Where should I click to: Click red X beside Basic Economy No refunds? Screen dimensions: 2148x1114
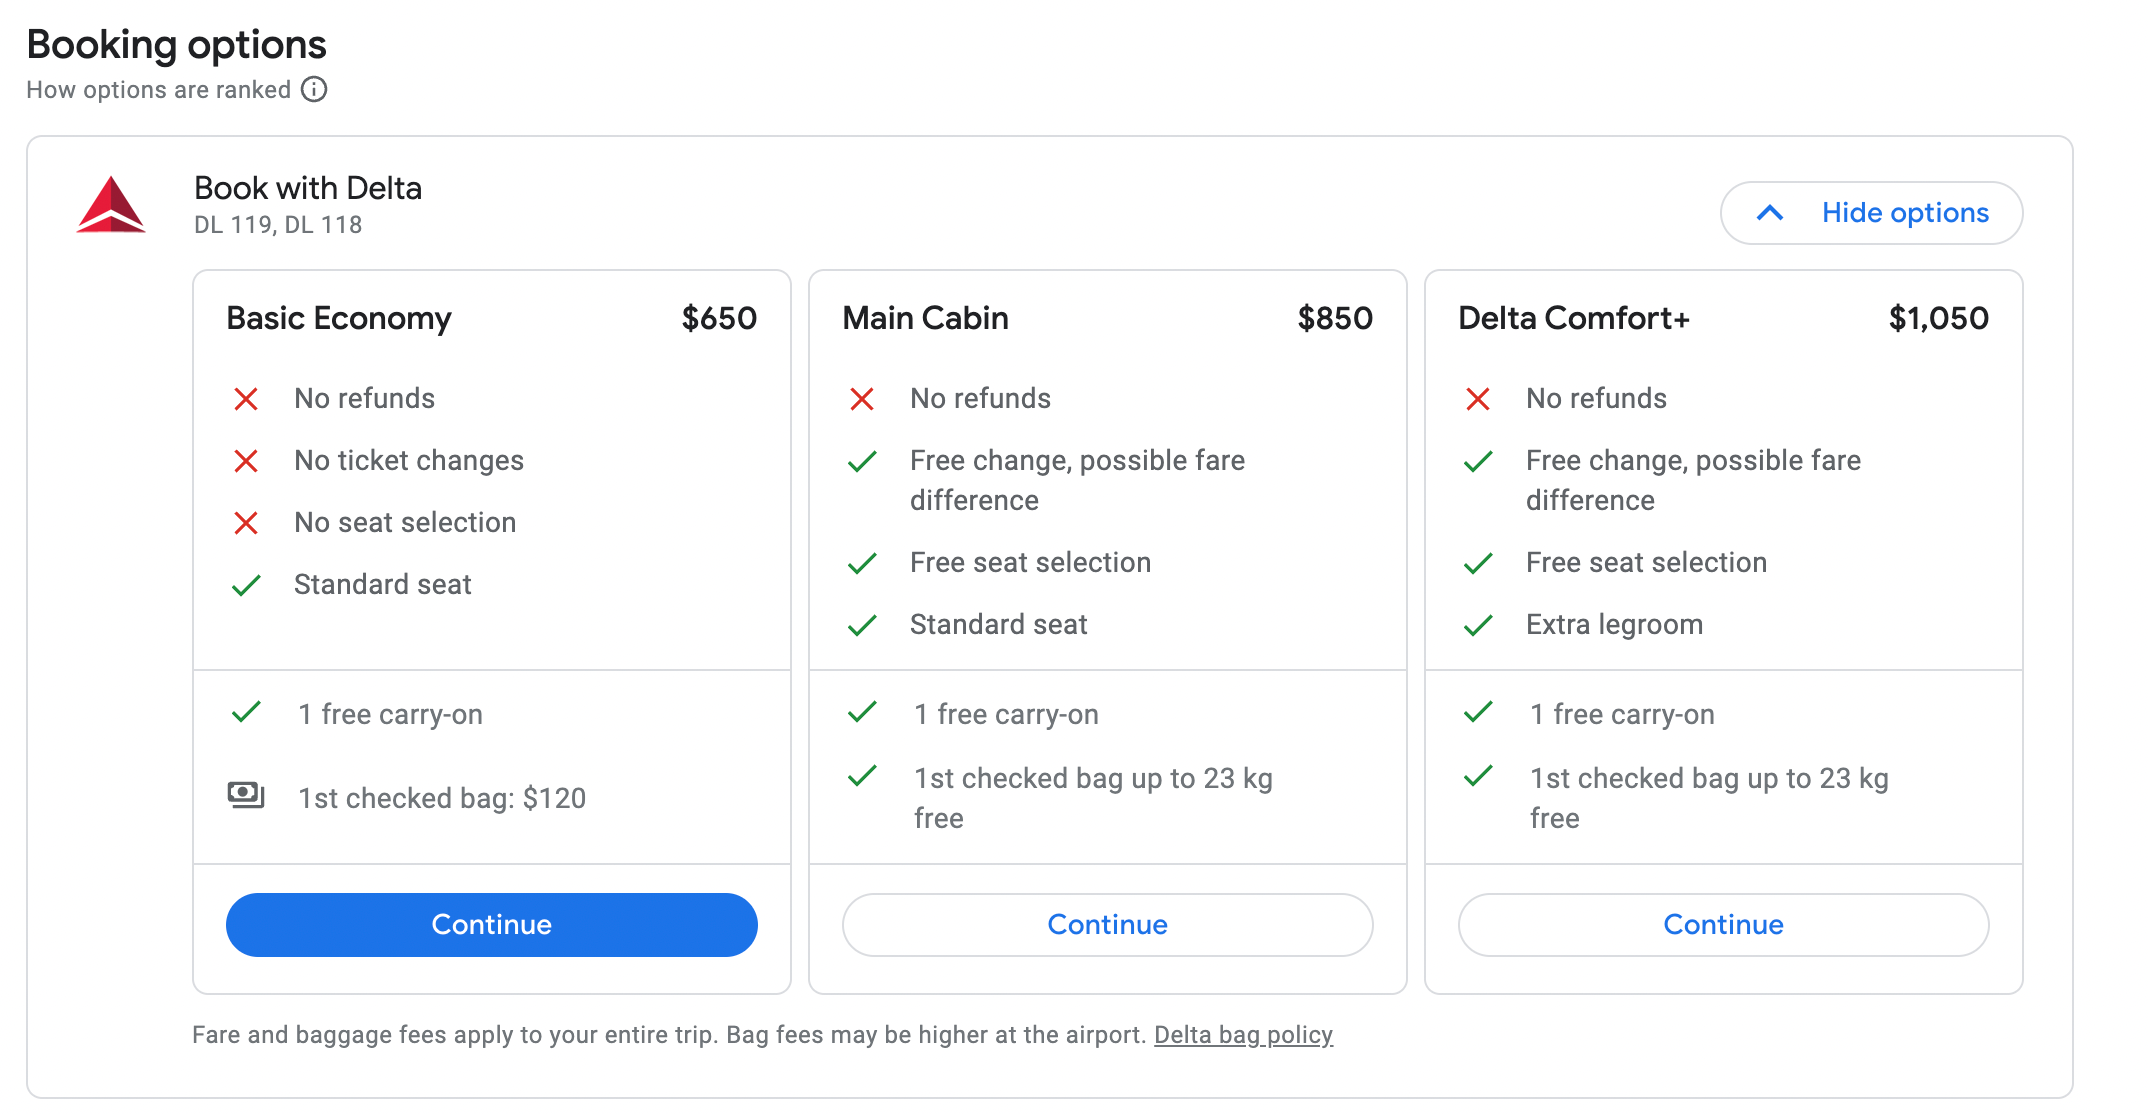[246, 399]
